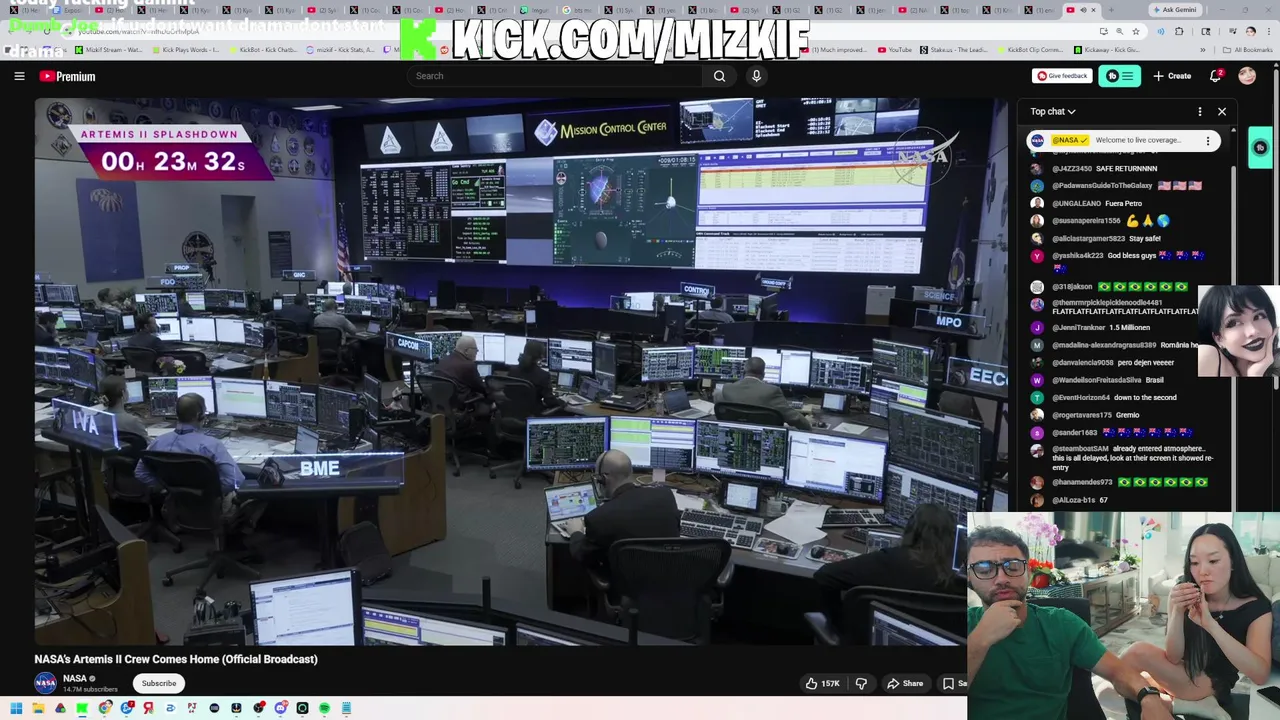Screen dimensions: 1280x720
Task: Open the TubeBuddy menu button
Action: click(x=1119, y=76)
